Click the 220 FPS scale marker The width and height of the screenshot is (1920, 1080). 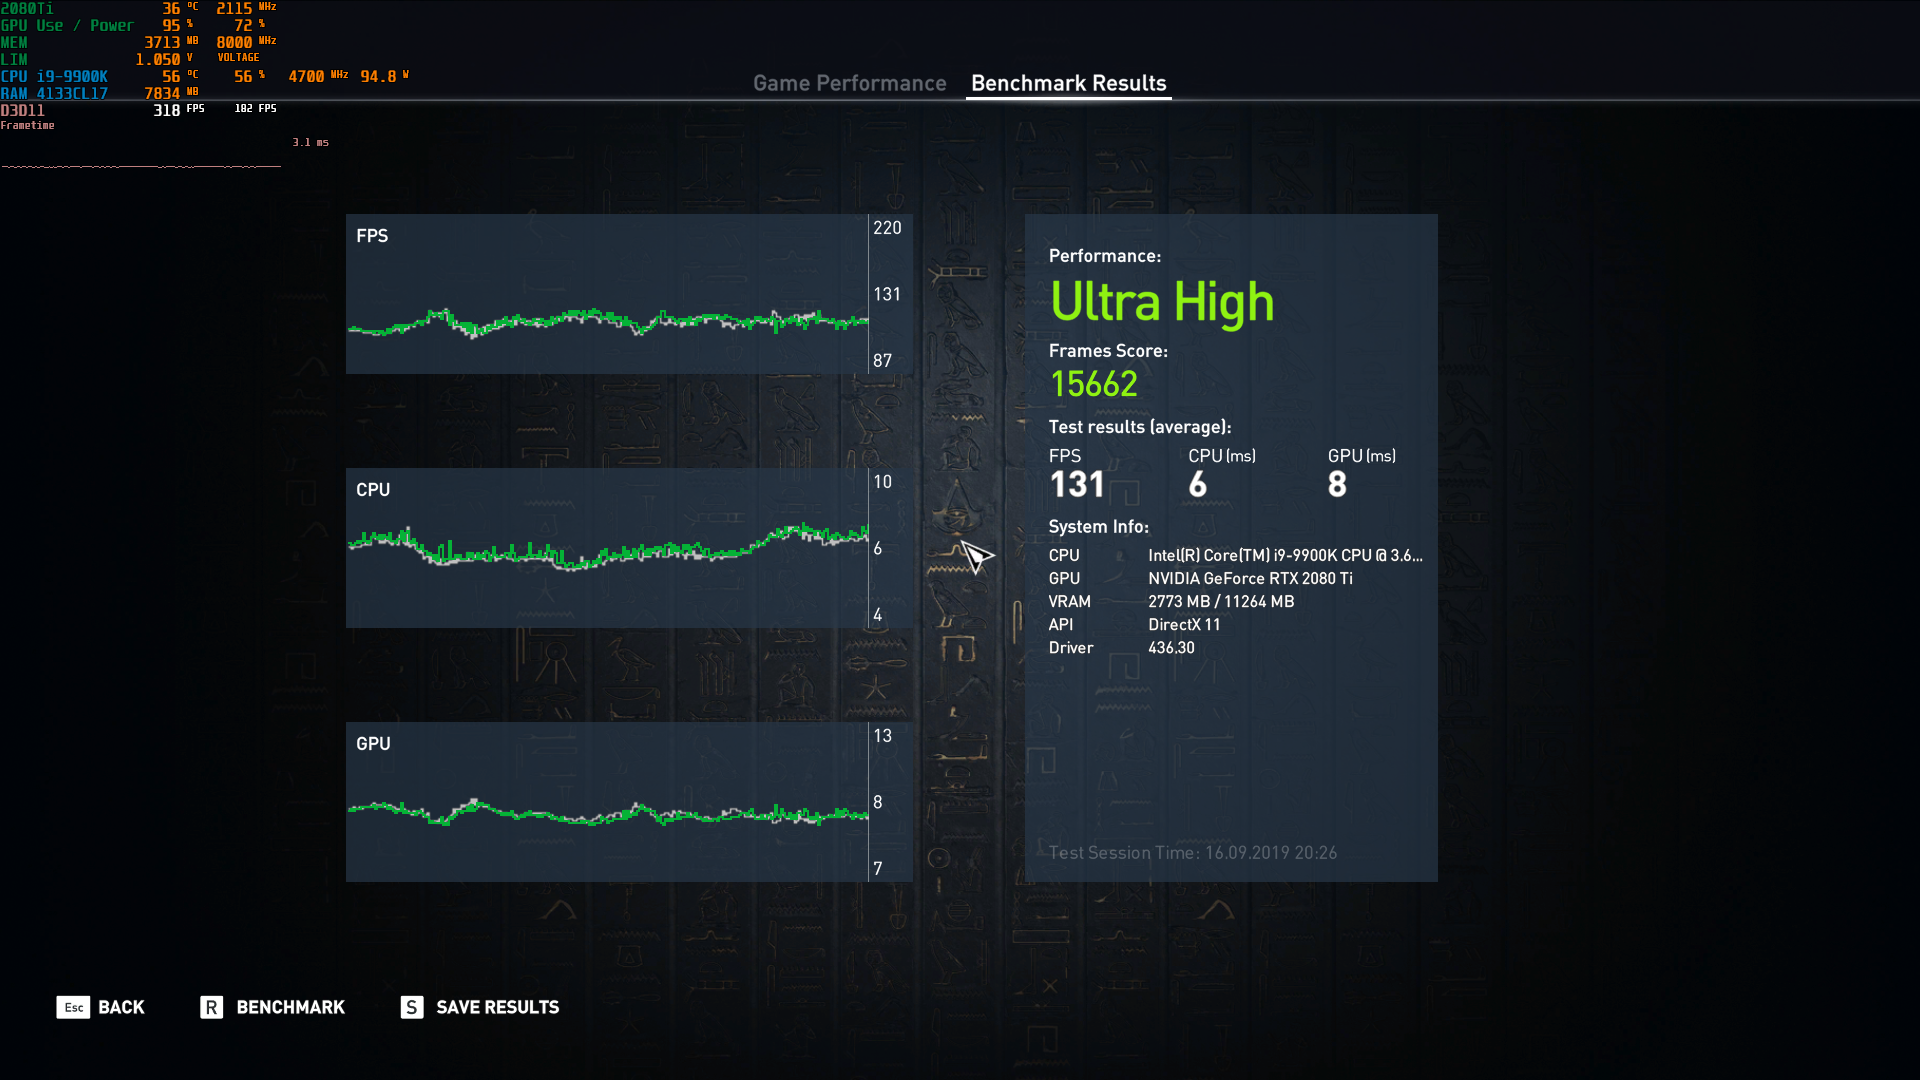click(888, 227)
